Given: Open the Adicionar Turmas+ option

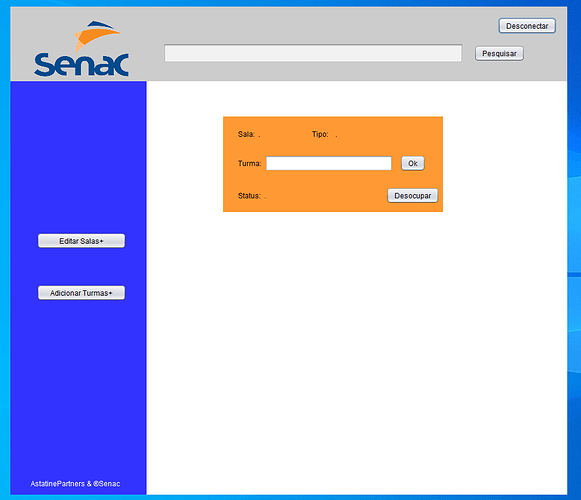Looking at the screenshot, I should pos(81,293).
